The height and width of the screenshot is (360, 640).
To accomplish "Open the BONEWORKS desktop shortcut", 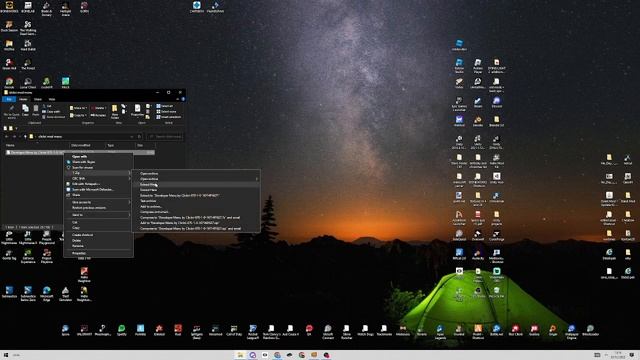I will [x=9, y=7].
